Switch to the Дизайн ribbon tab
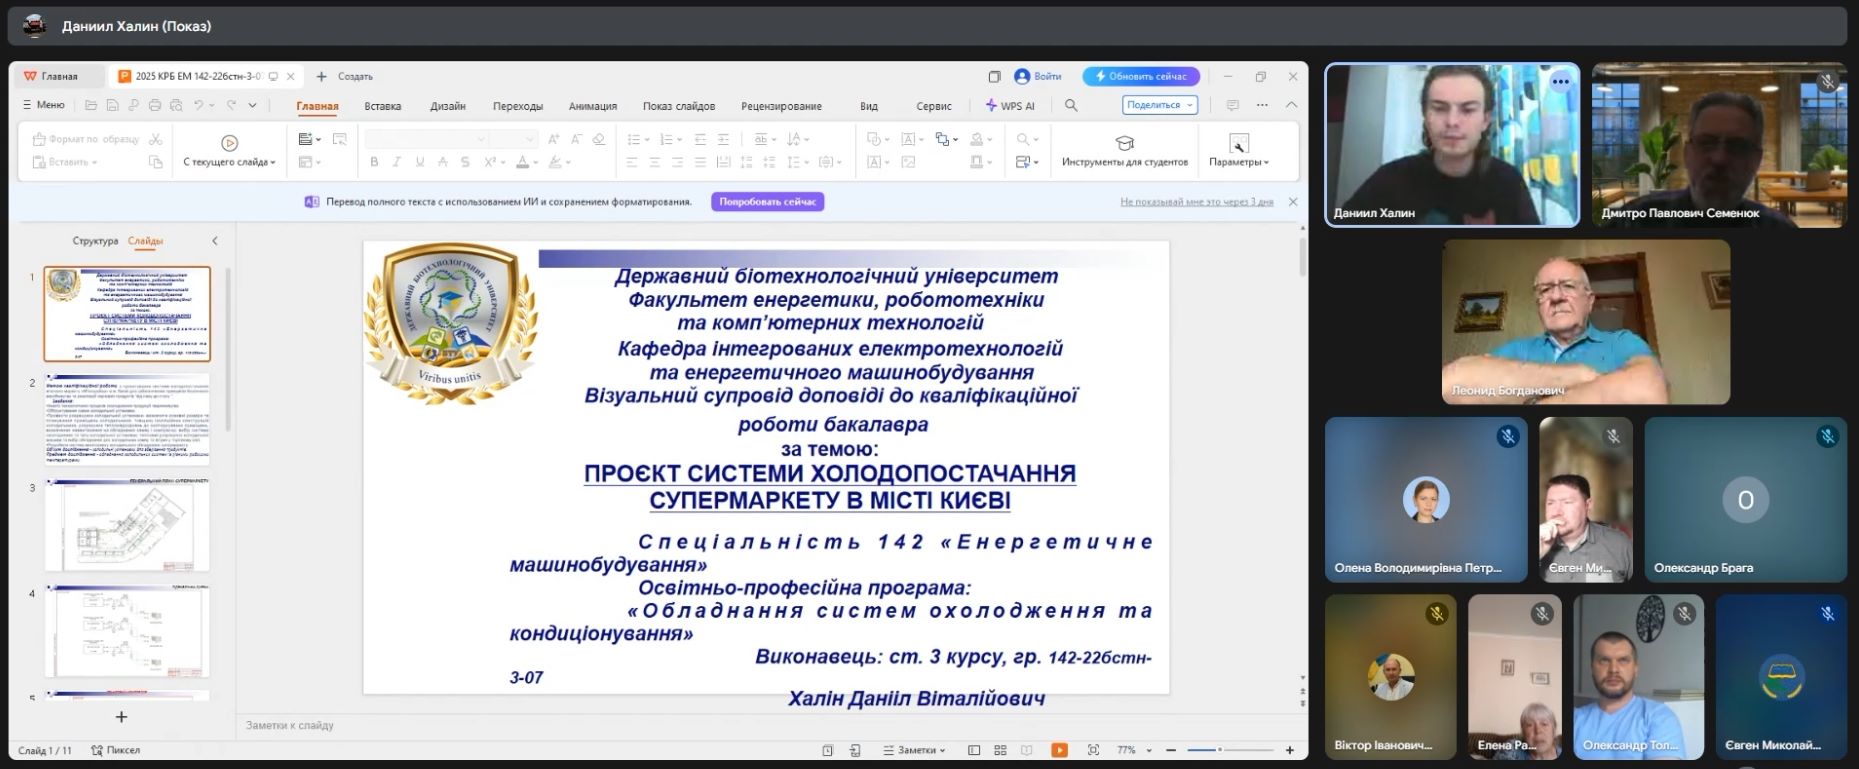1859x769 pixels. tap(448, 106)
